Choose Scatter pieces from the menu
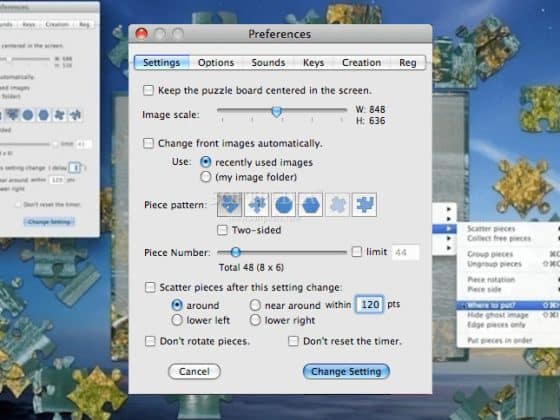Image resolution: width=560 pixels, height=420 pixels. [491, 229]
